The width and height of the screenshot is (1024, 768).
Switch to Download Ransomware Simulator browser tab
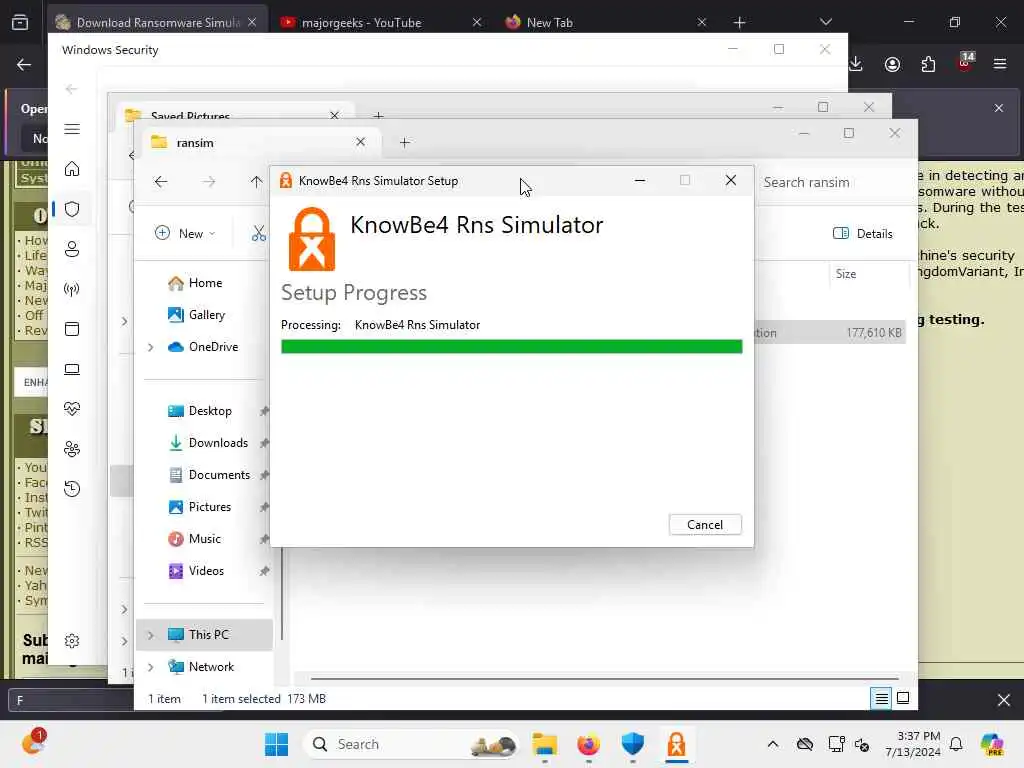[x=157, y=22]
